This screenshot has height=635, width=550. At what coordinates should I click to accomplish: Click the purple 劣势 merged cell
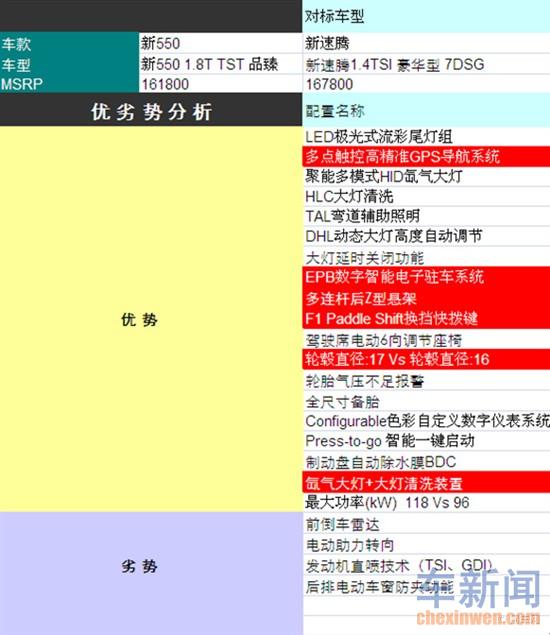pos(151,573)
